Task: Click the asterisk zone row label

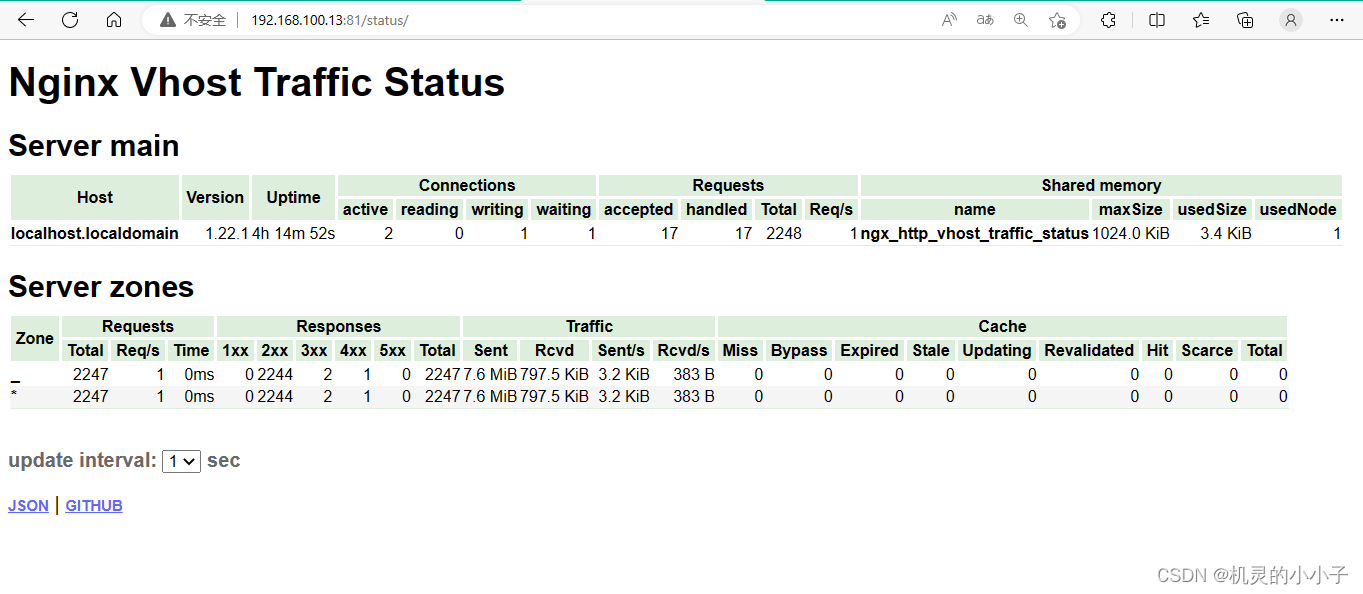Action: click(x=14, y=396)
